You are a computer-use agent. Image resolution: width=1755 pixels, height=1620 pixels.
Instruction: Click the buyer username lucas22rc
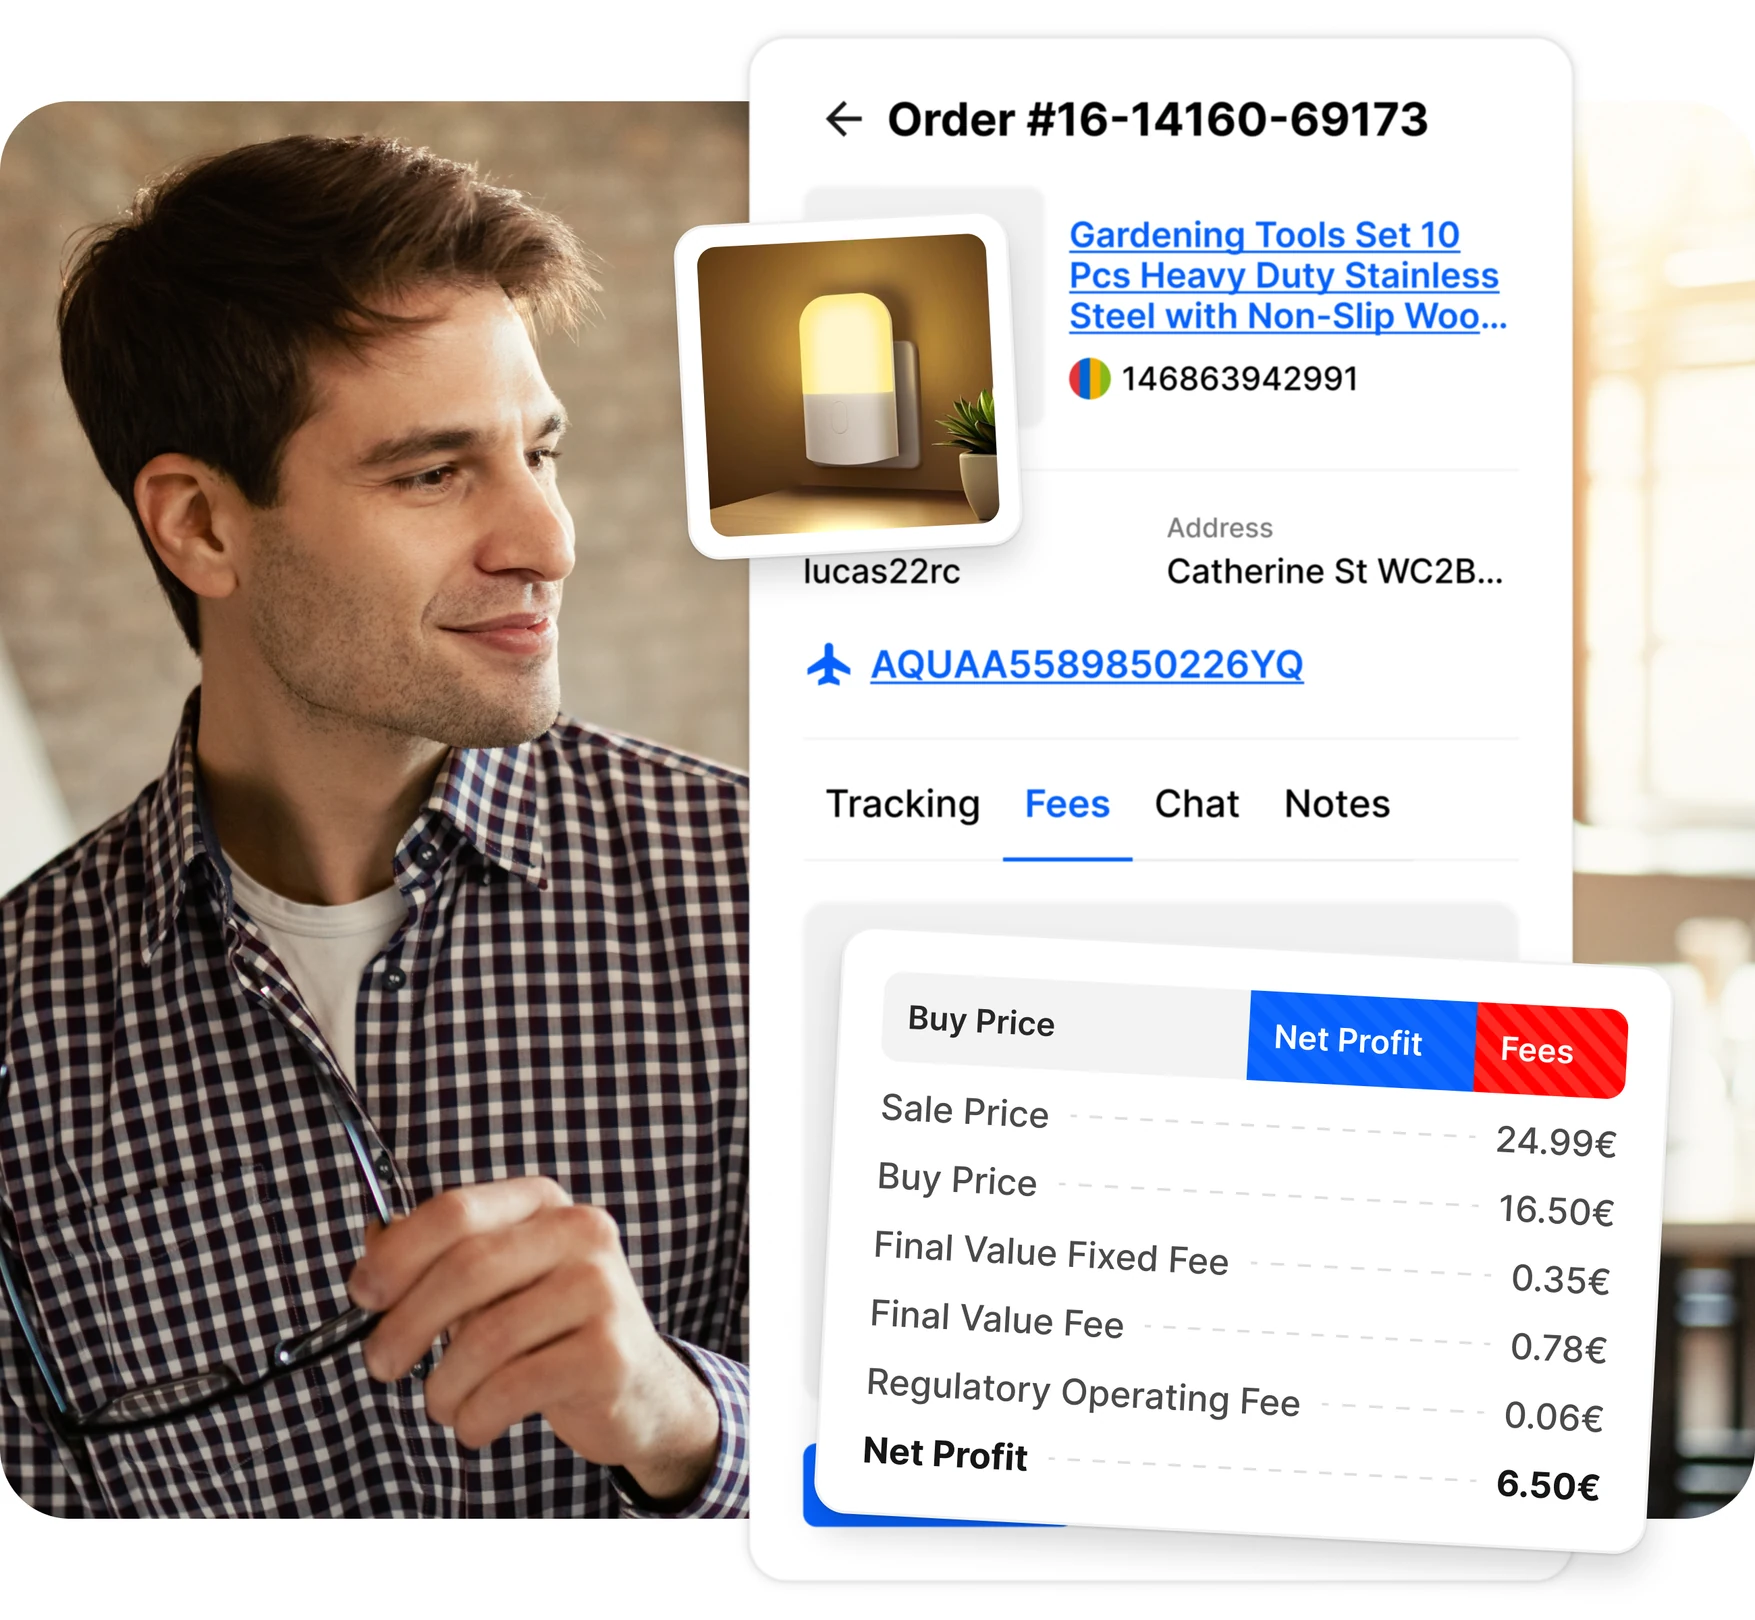tap(881, 572)
